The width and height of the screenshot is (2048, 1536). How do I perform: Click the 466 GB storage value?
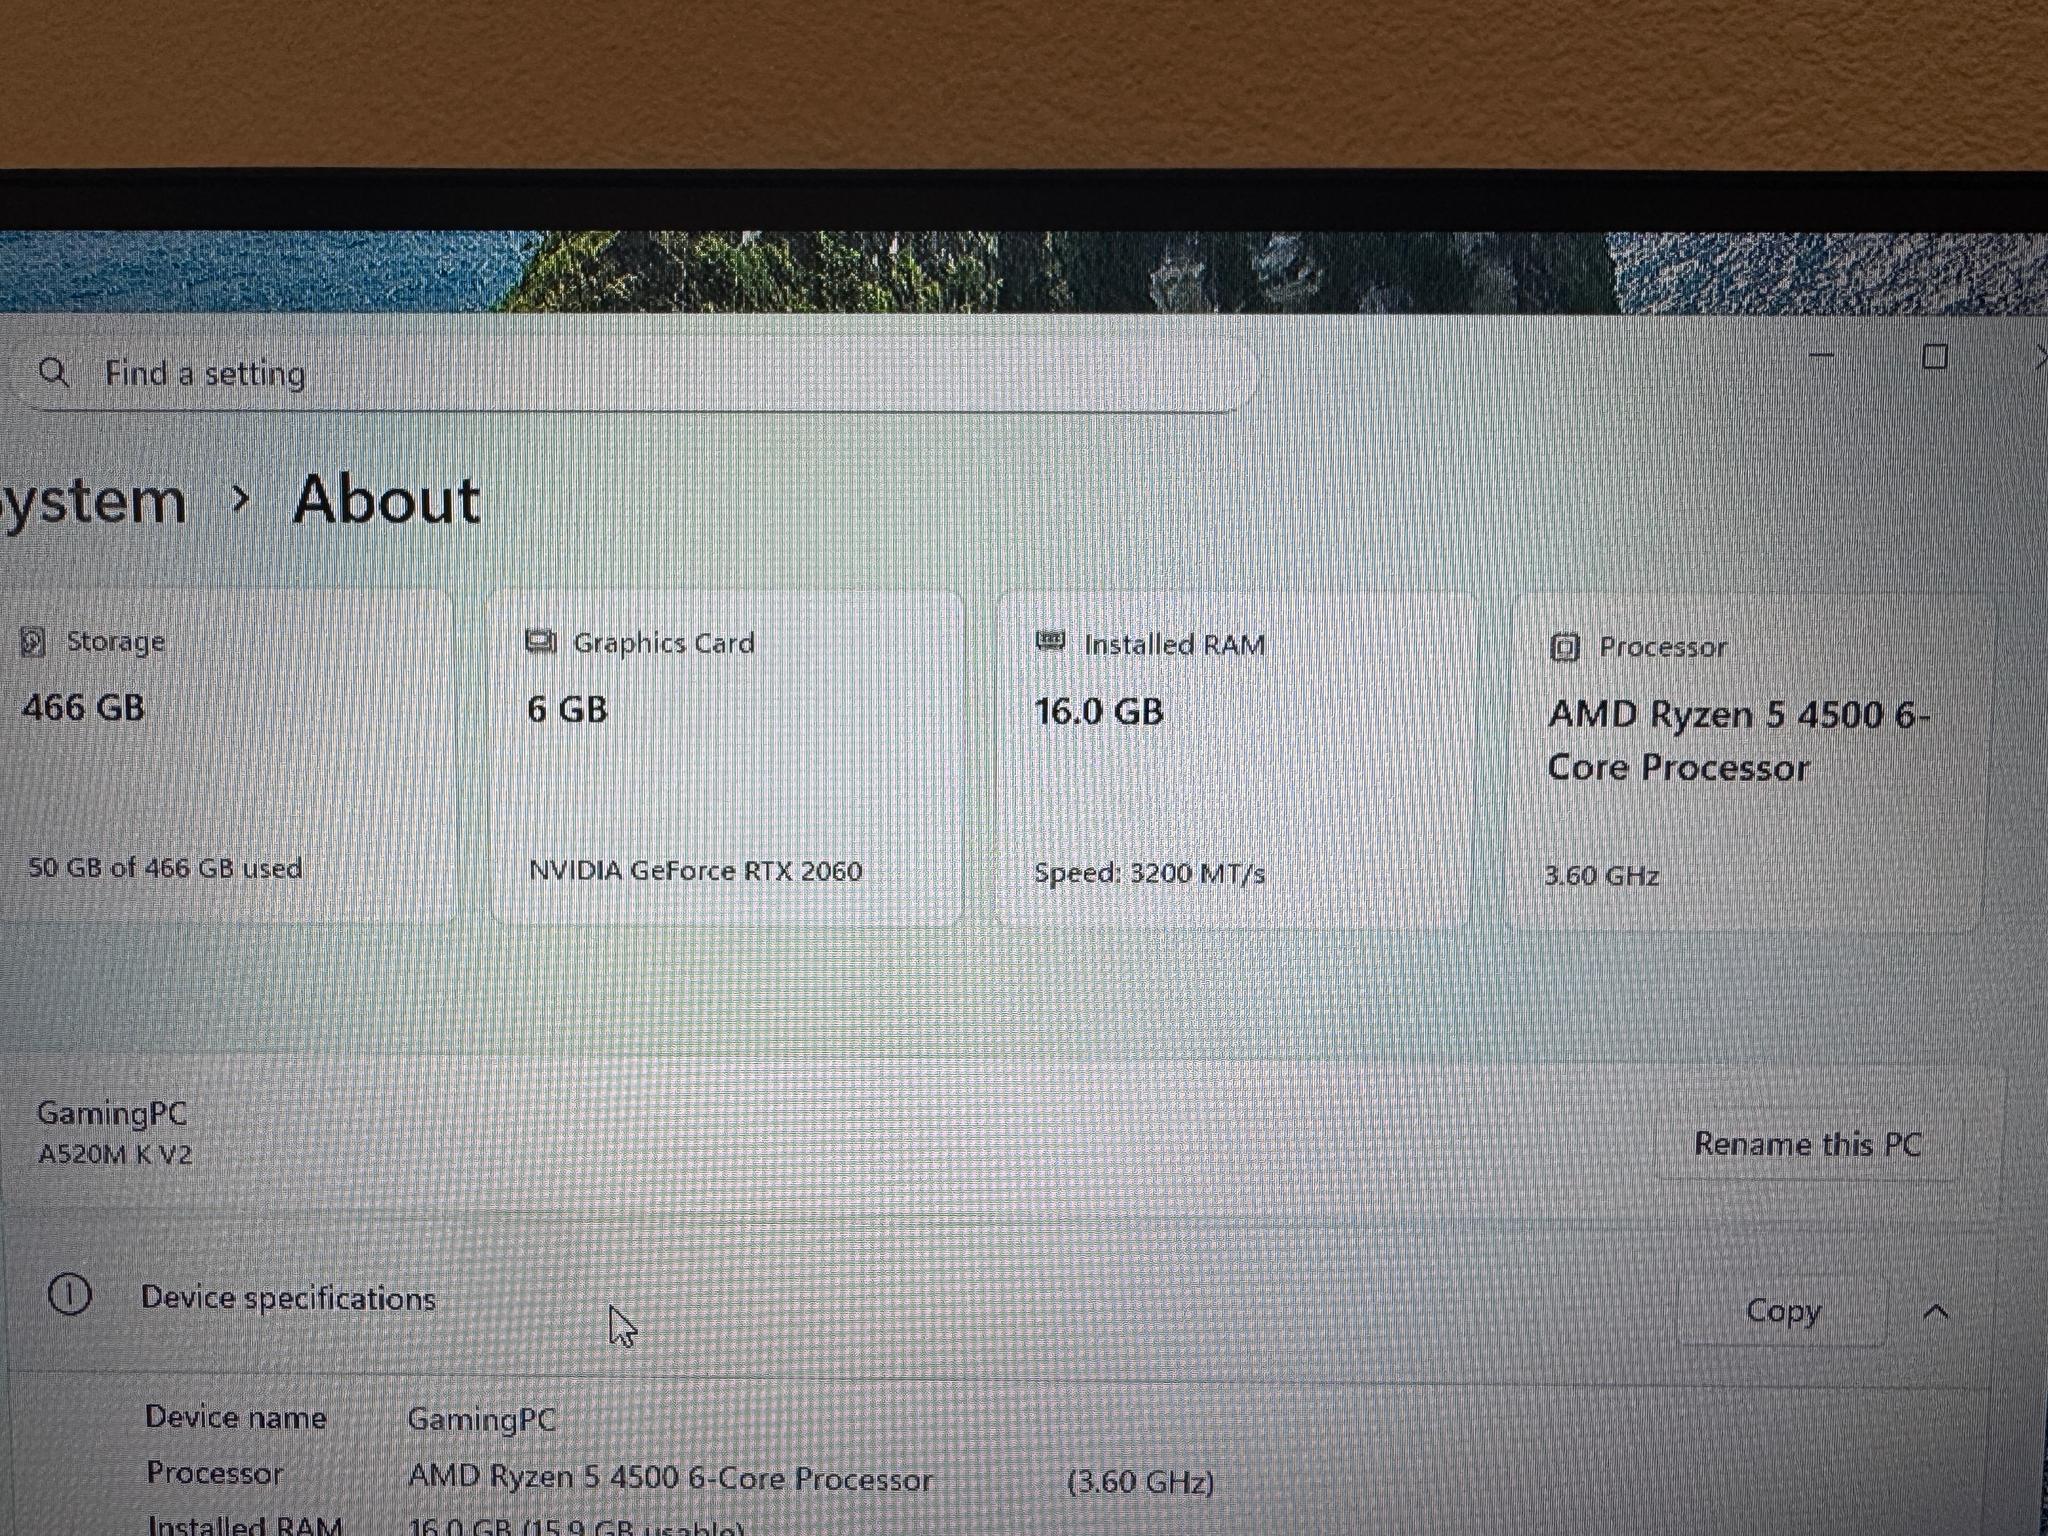(83, 708)
